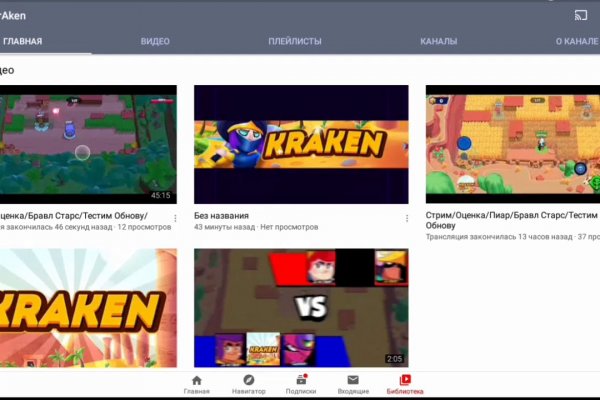Open the large KRAKEN beach thumbnail
The width and height of the screenshot is (600, 400).
point(88,307)
